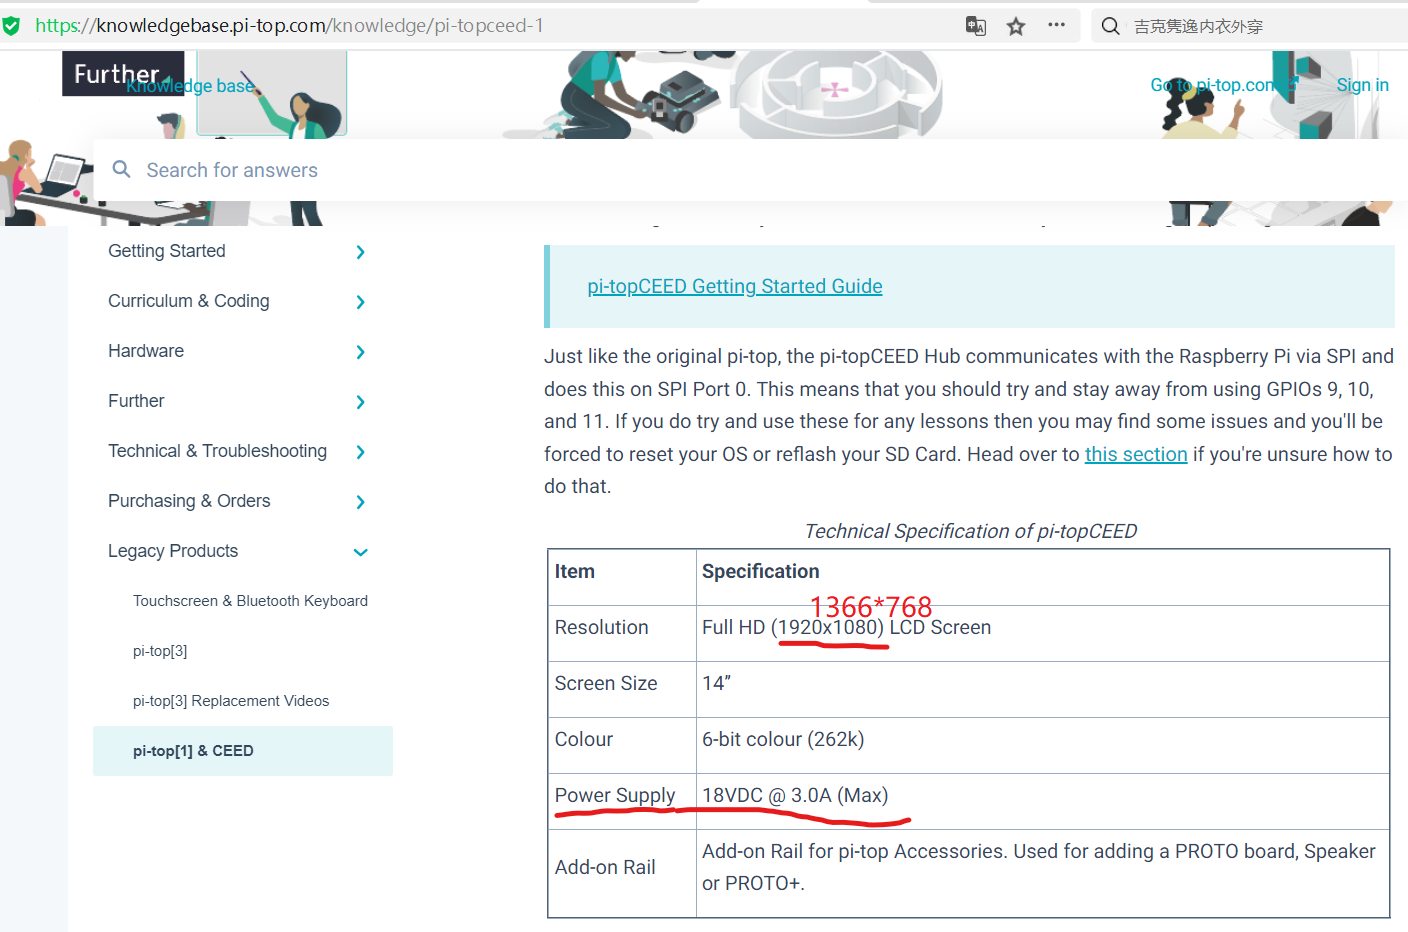Open the Legacy Products menu item
Image resolution: width=1408 pixels, height=932 pixels.
(173, 551)
